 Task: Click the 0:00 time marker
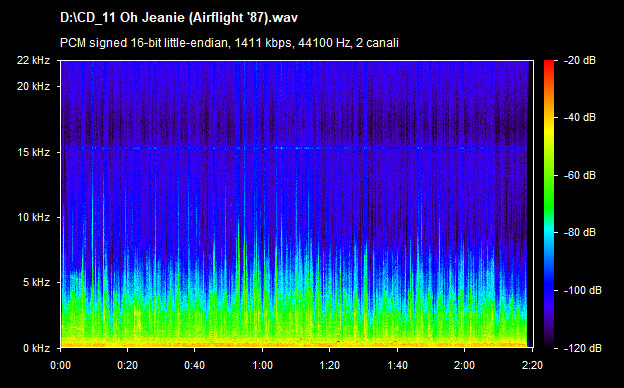click(60, 365)
